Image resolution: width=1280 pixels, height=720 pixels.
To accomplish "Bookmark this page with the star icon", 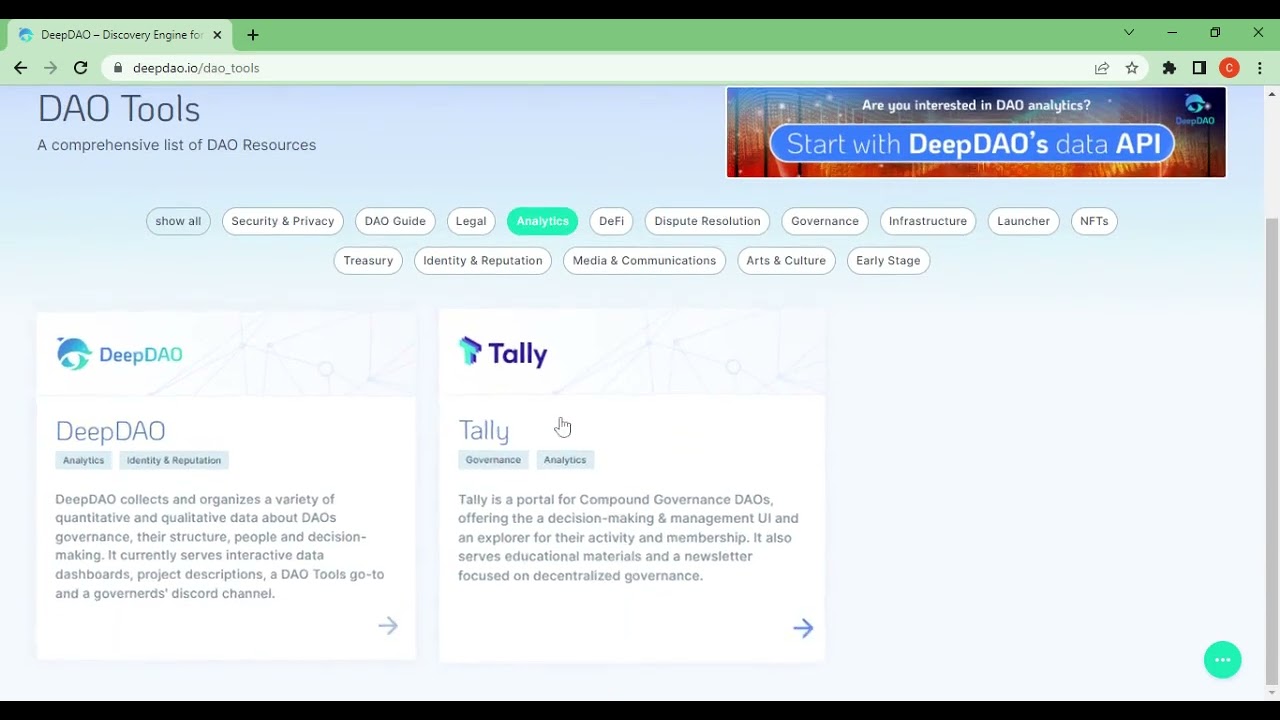I will point(1131,68).
